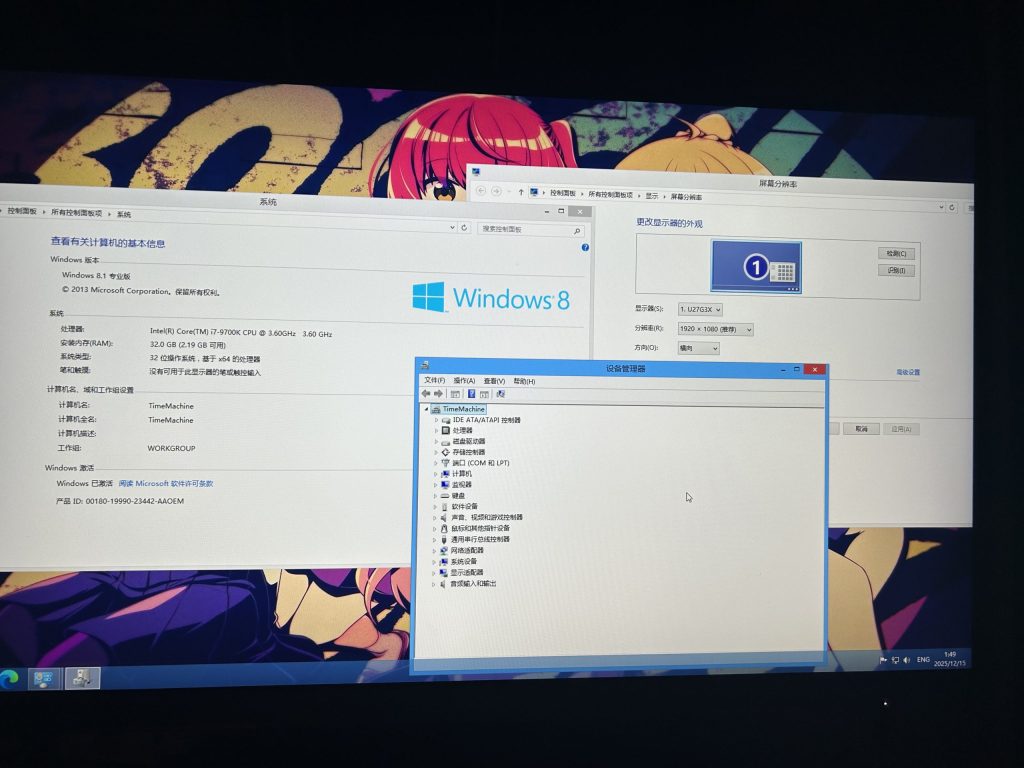
Task: Click refresh icon beside System address bar
Action: click(464, 228)
